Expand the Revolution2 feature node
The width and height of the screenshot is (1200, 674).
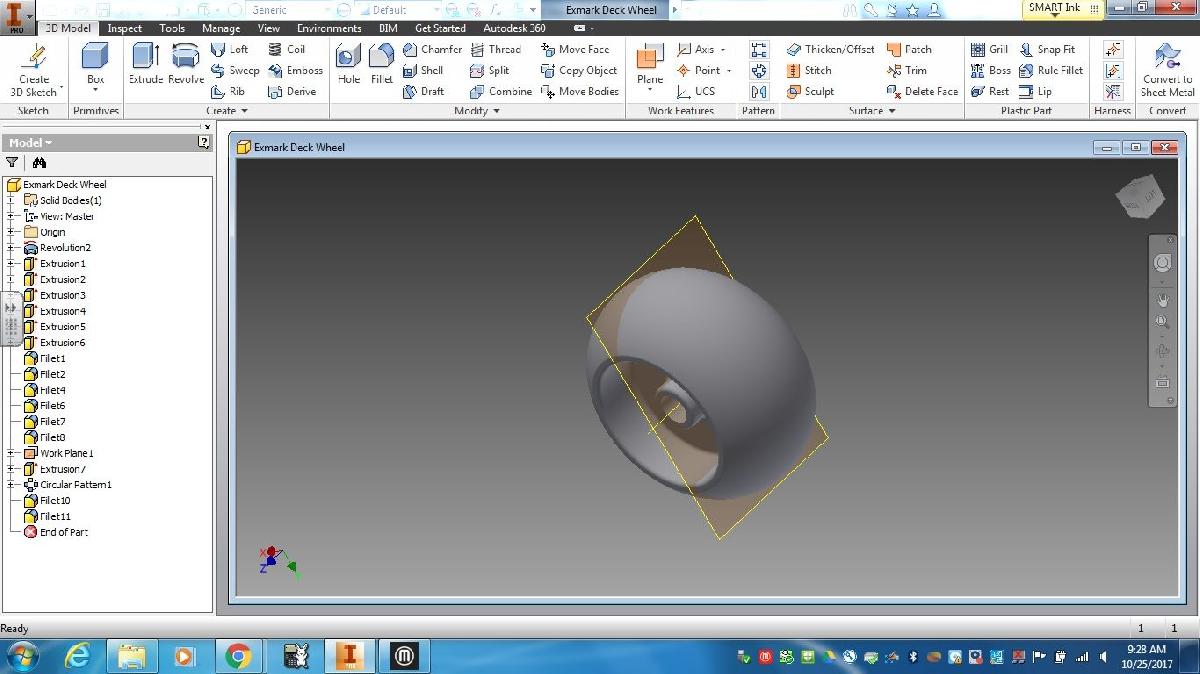[x=11, y=248]
